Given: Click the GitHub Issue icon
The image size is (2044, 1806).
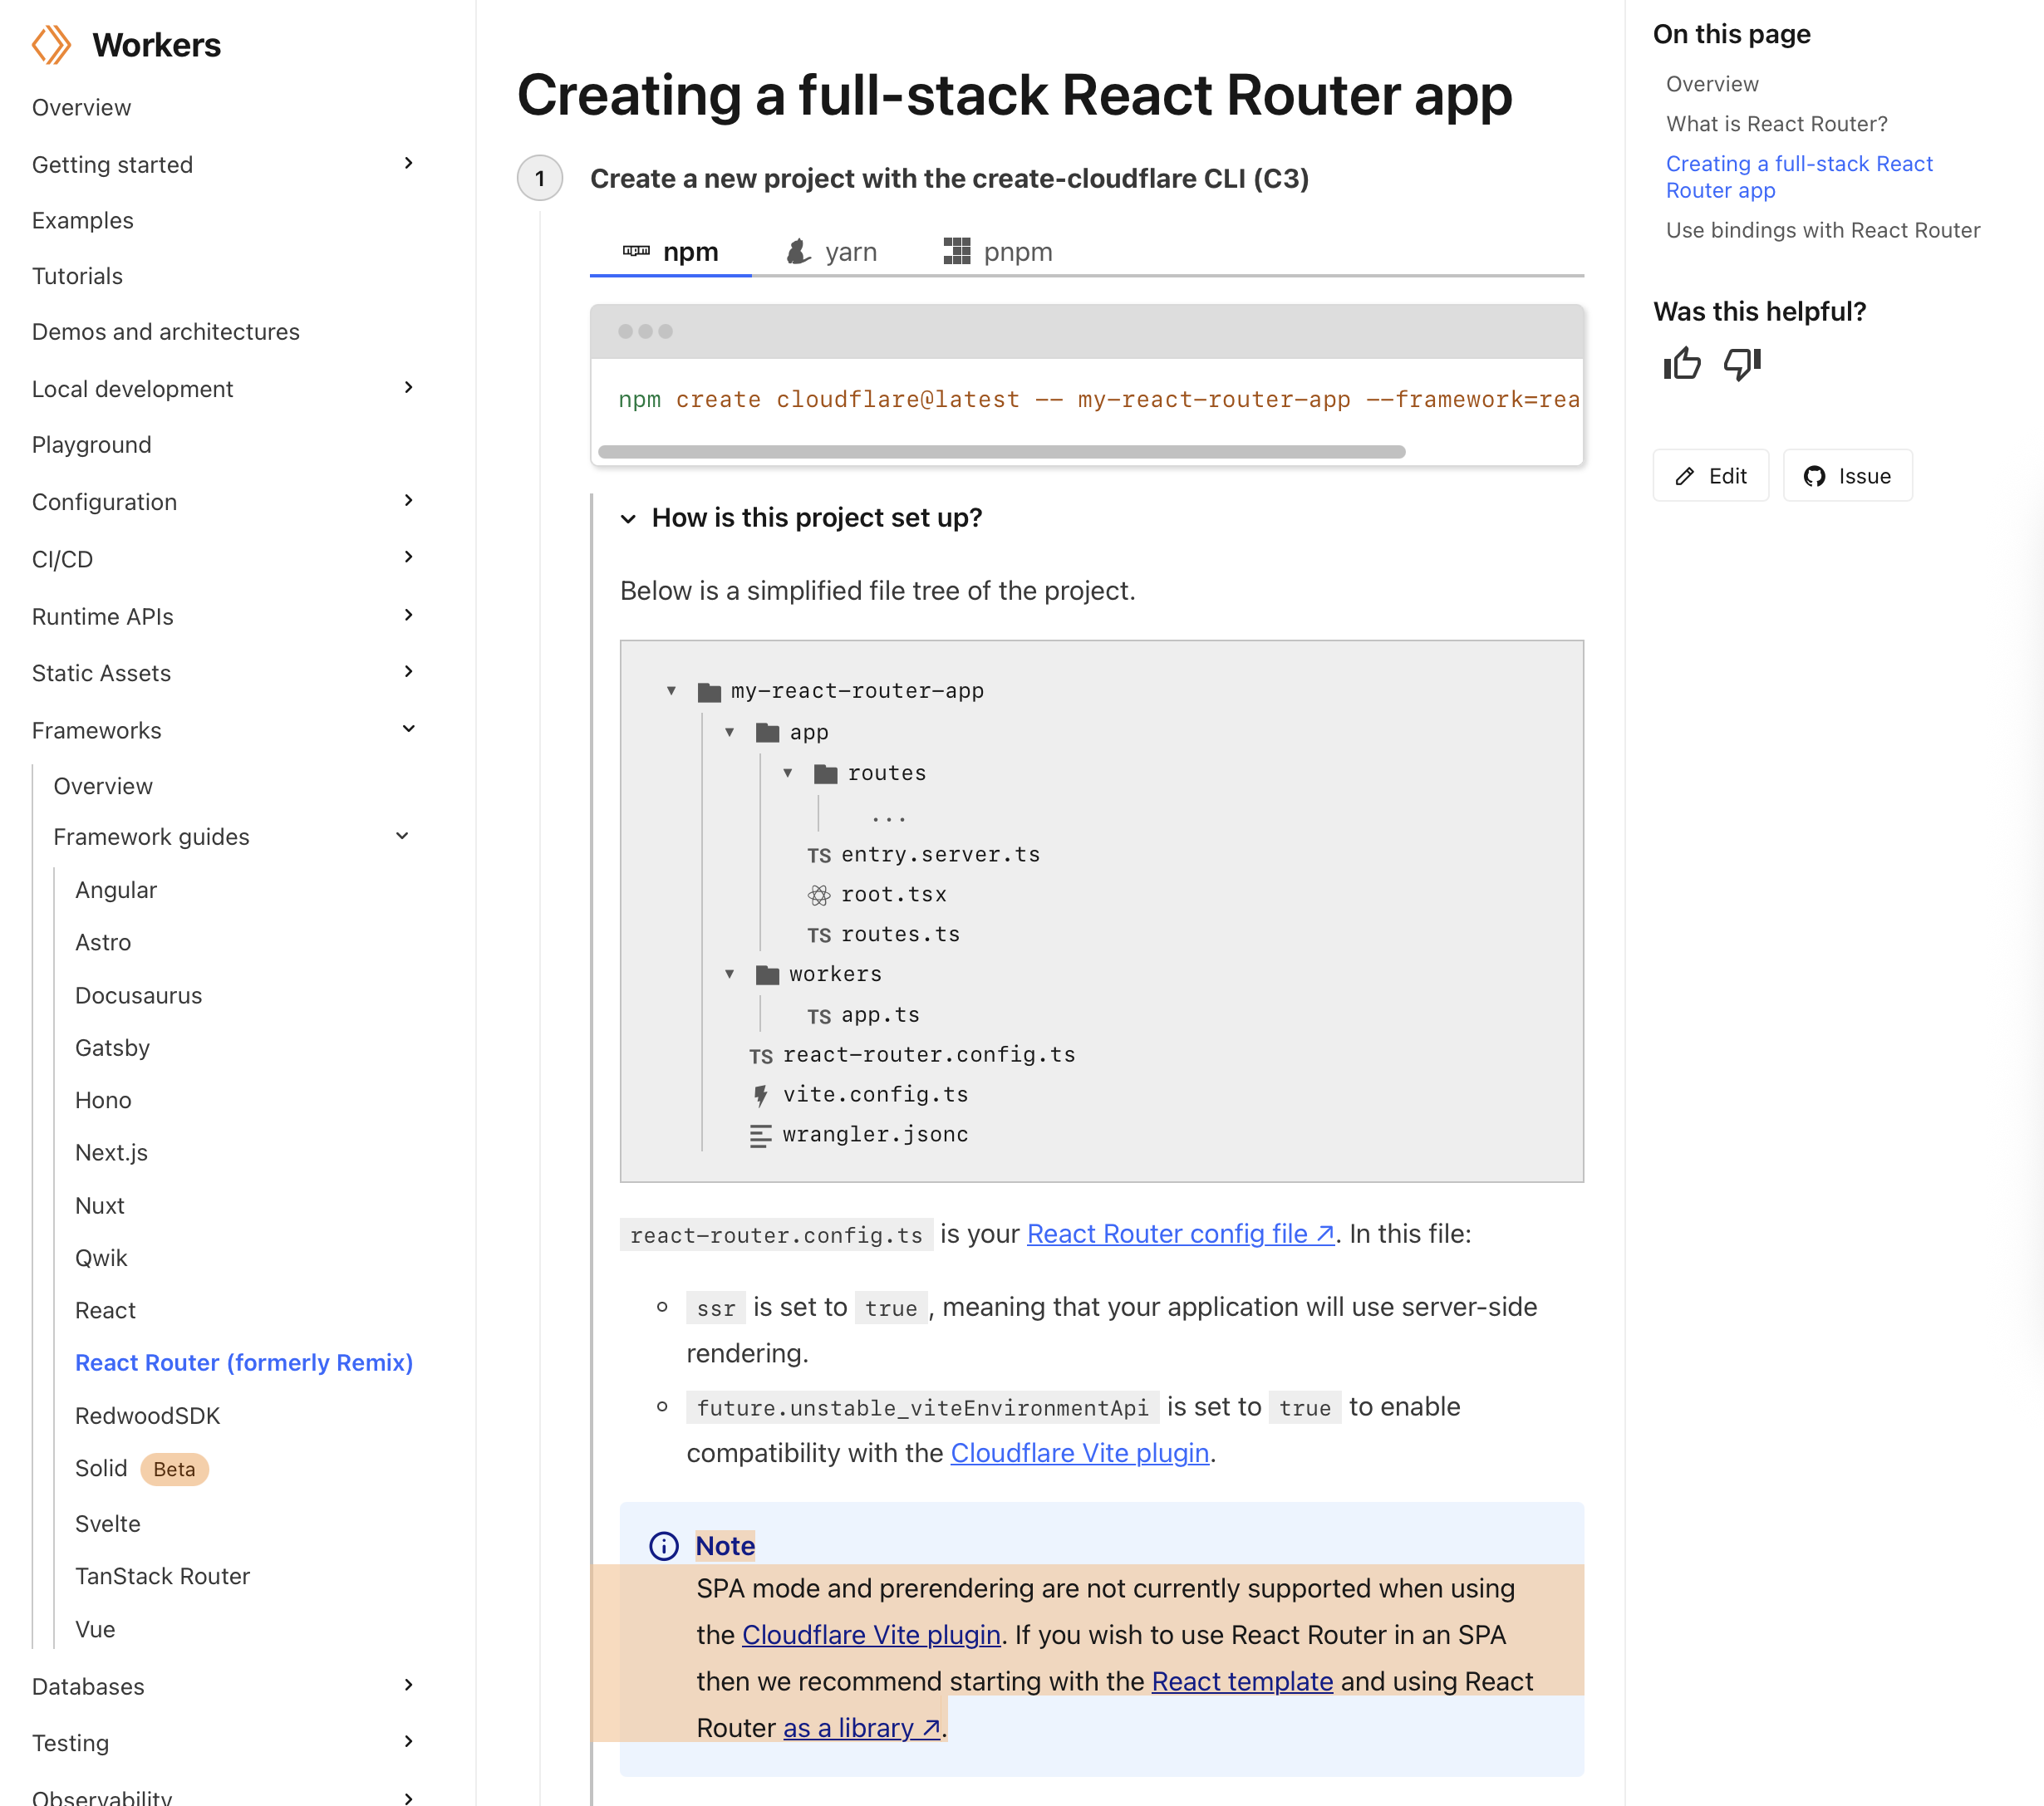Looking at the screenshot, I should pos(1814,476).
